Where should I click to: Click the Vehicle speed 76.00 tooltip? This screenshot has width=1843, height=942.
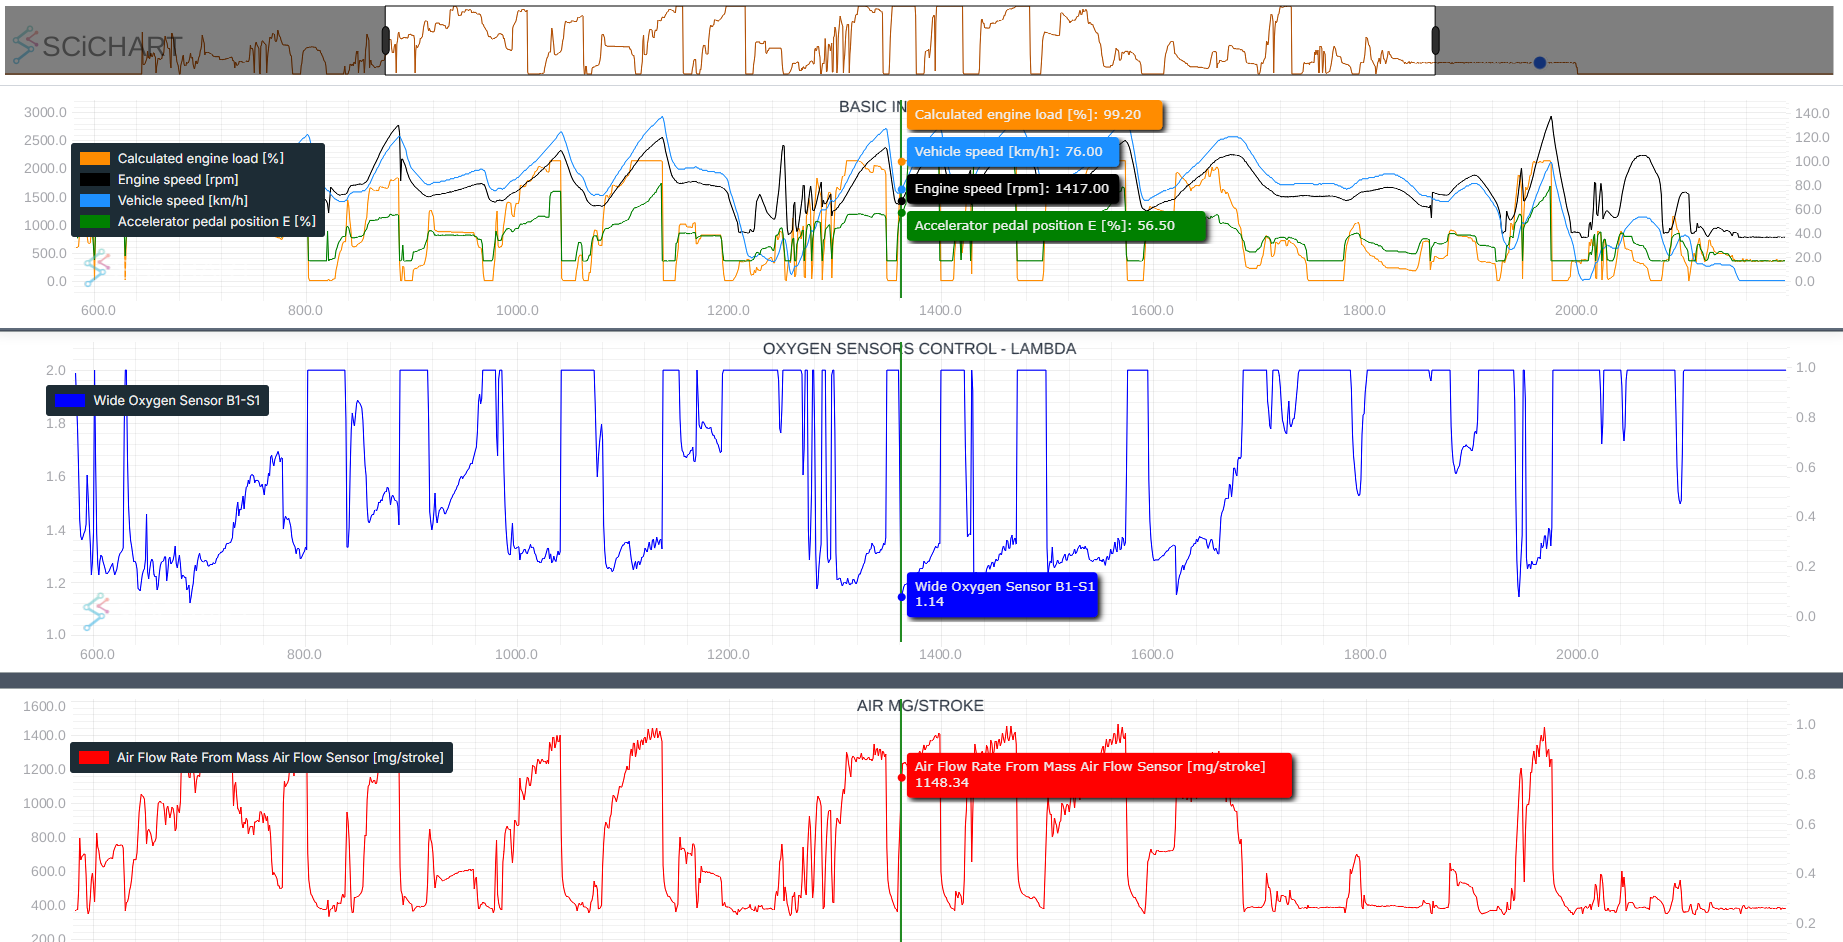pos(1012,152)
